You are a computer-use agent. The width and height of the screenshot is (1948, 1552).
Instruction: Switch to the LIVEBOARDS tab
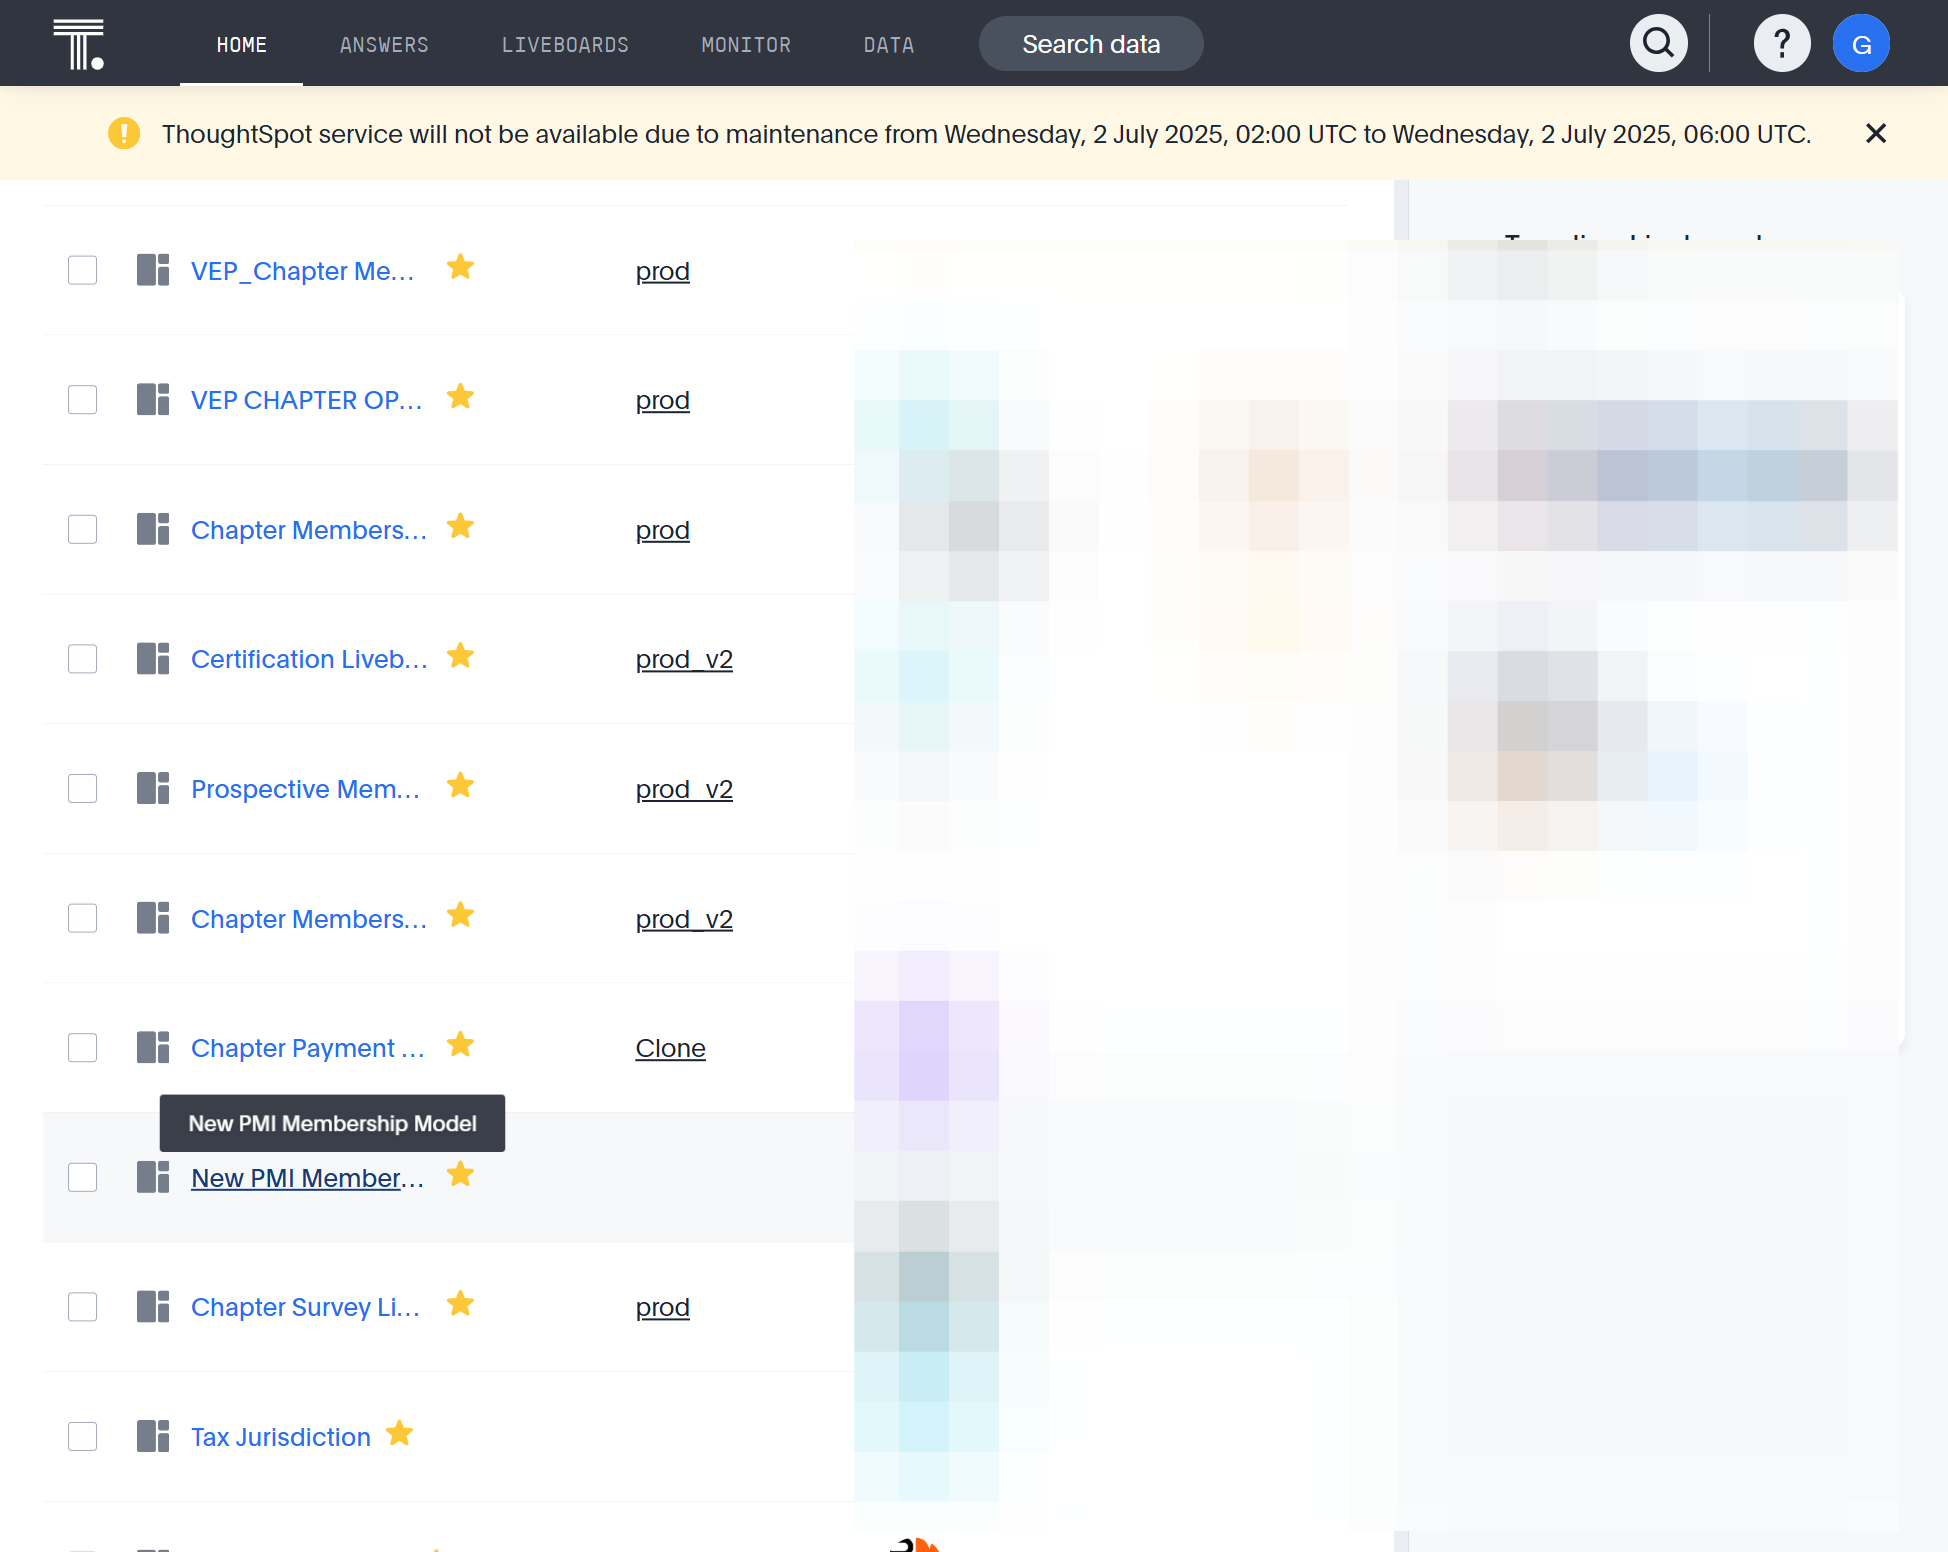[x=565, y=45]
